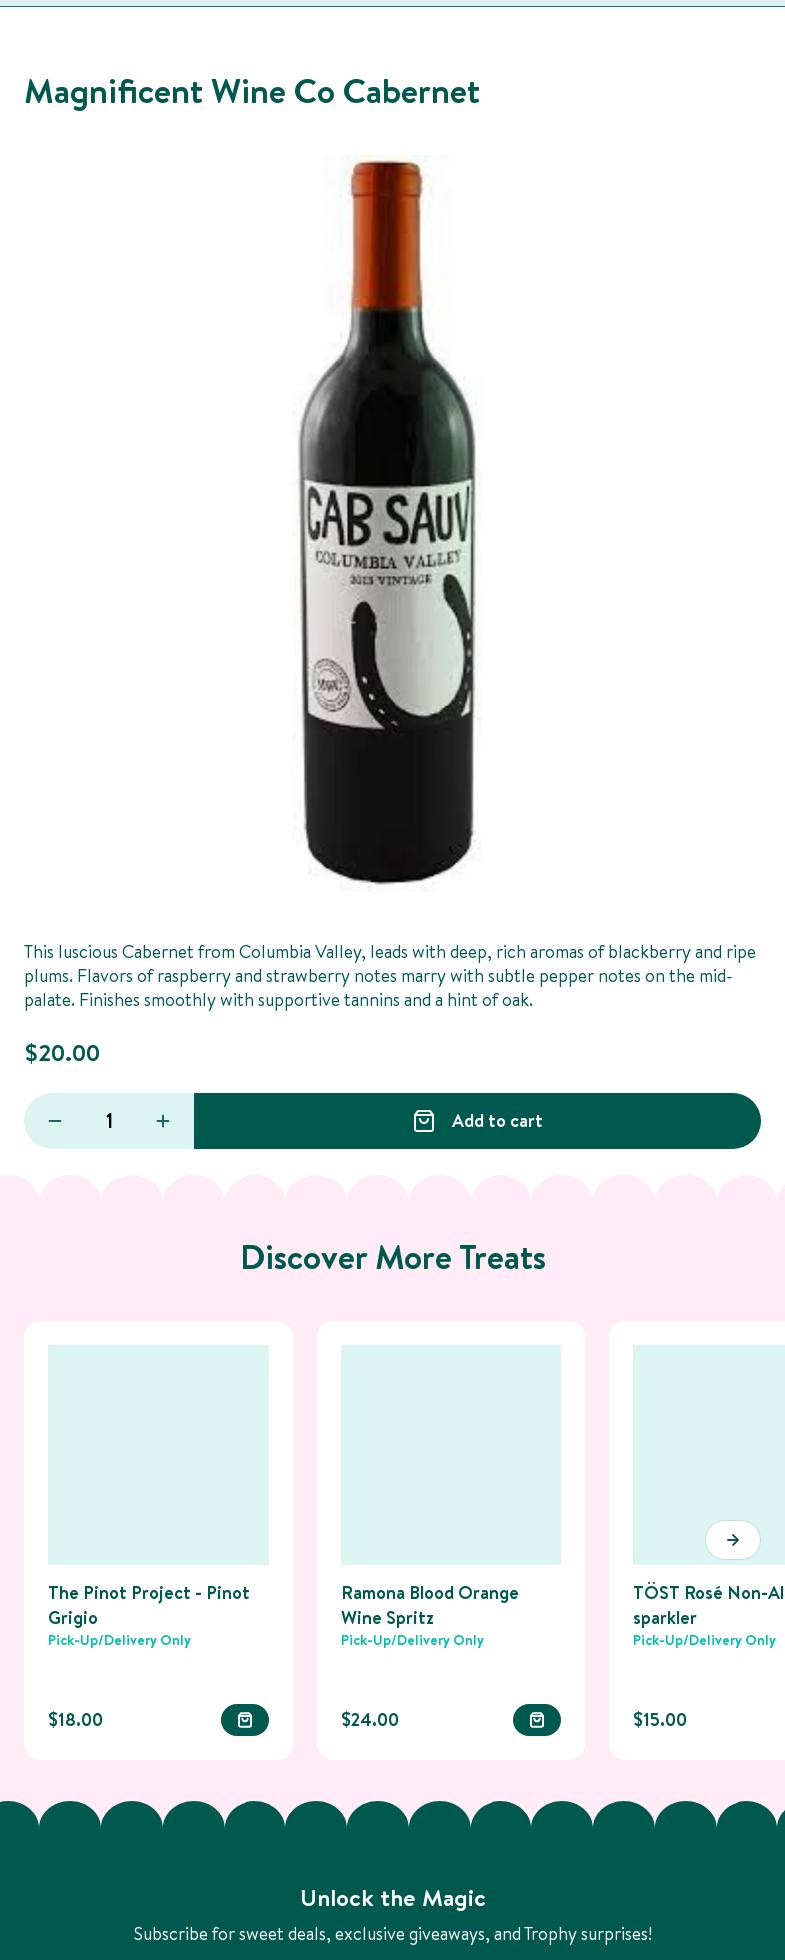Image resolution: width=785 pixels, height=1960 pixels.
Task: Click the Unlock the Magic heading
Action: 393,1898
